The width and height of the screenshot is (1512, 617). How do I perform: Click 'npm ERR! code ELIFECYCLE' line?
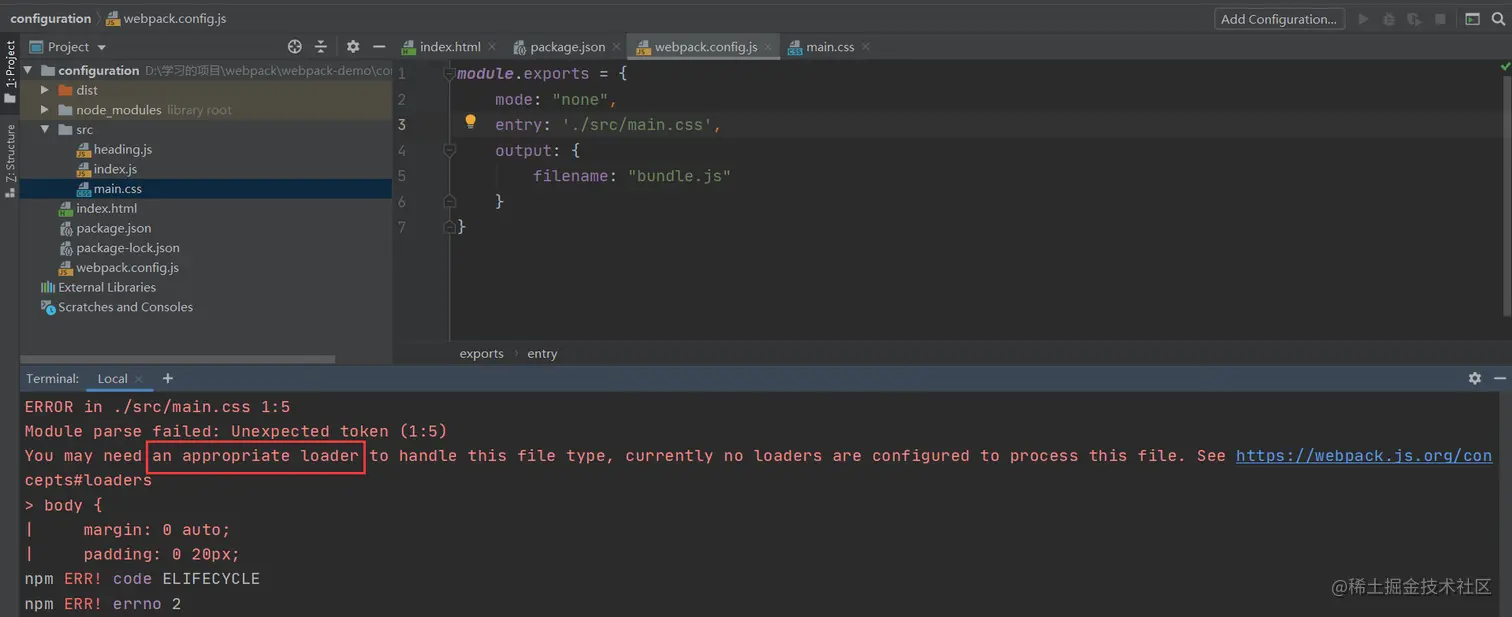142,579
